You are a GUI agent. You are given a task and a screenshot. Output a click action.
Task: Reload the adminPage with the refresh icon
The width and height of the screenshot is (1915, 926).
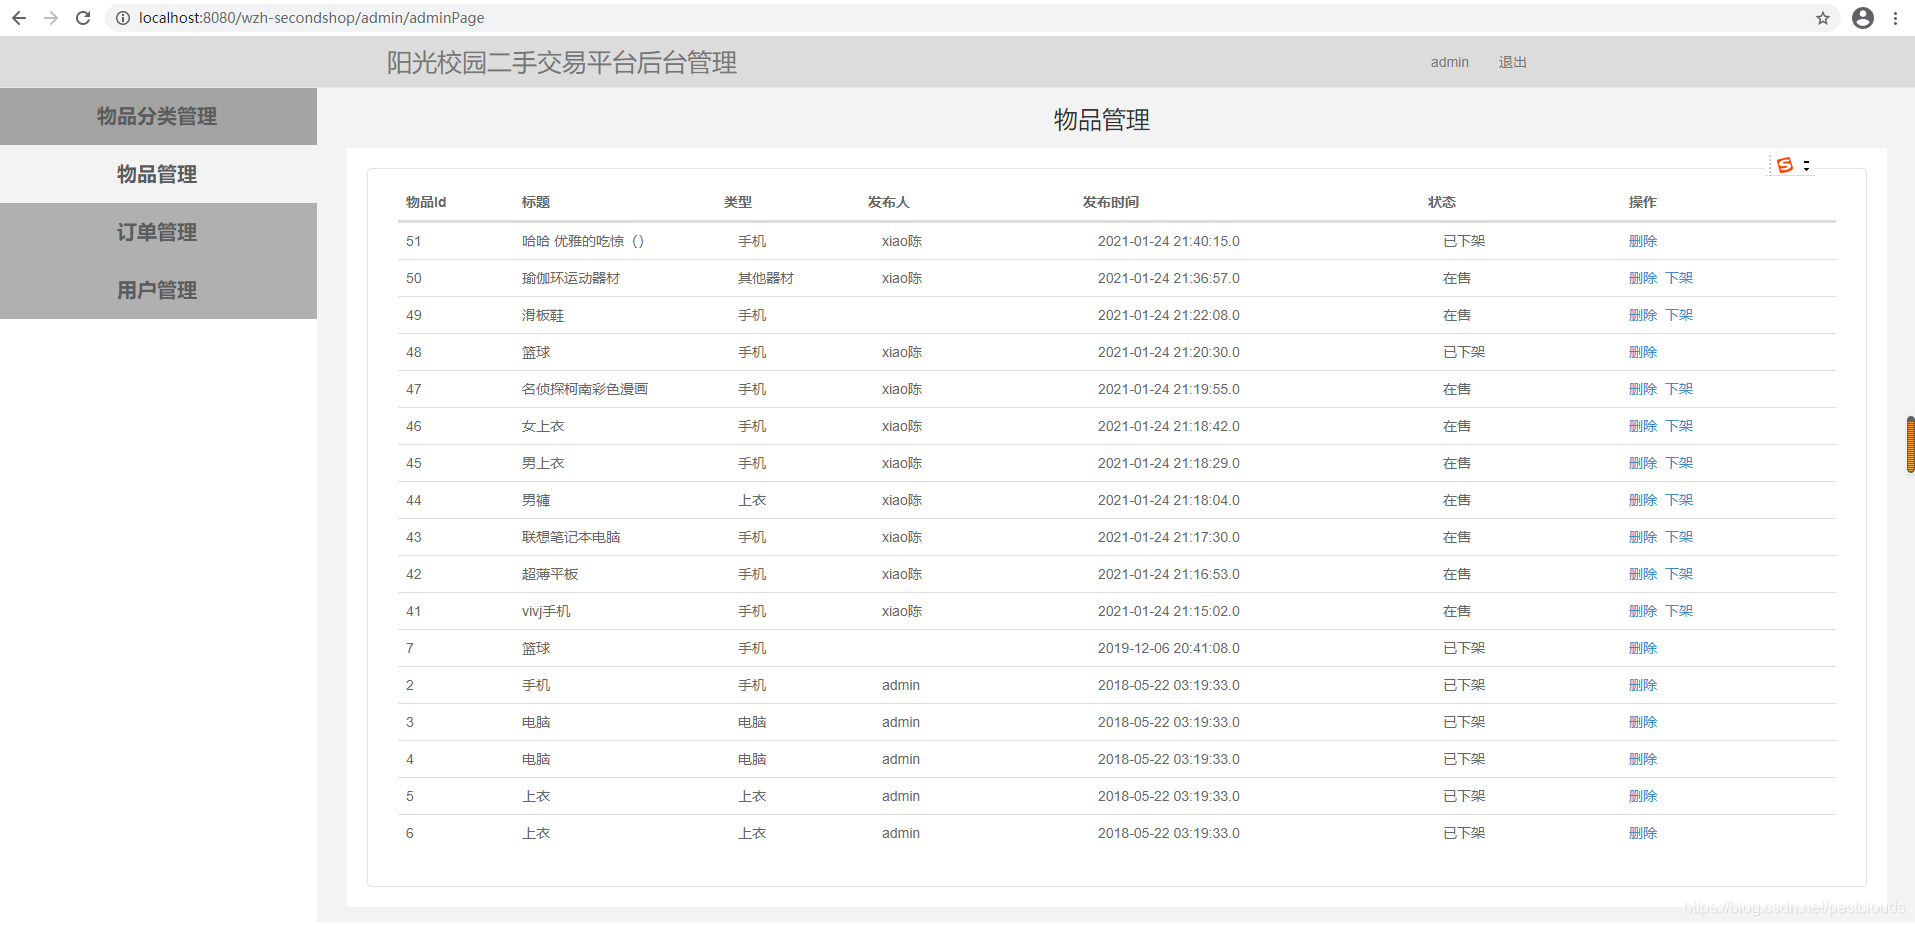tap(83, 17)
